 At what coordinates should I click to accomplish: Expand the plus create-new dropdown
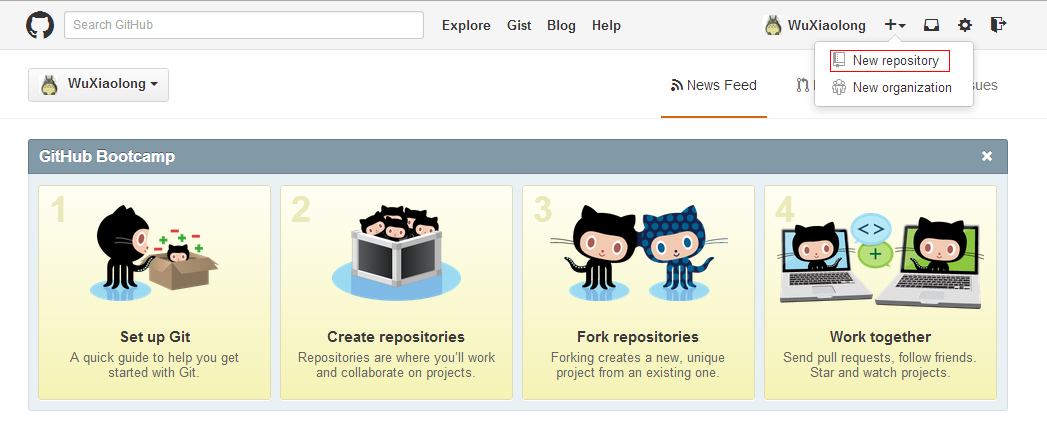coord(895,25)
